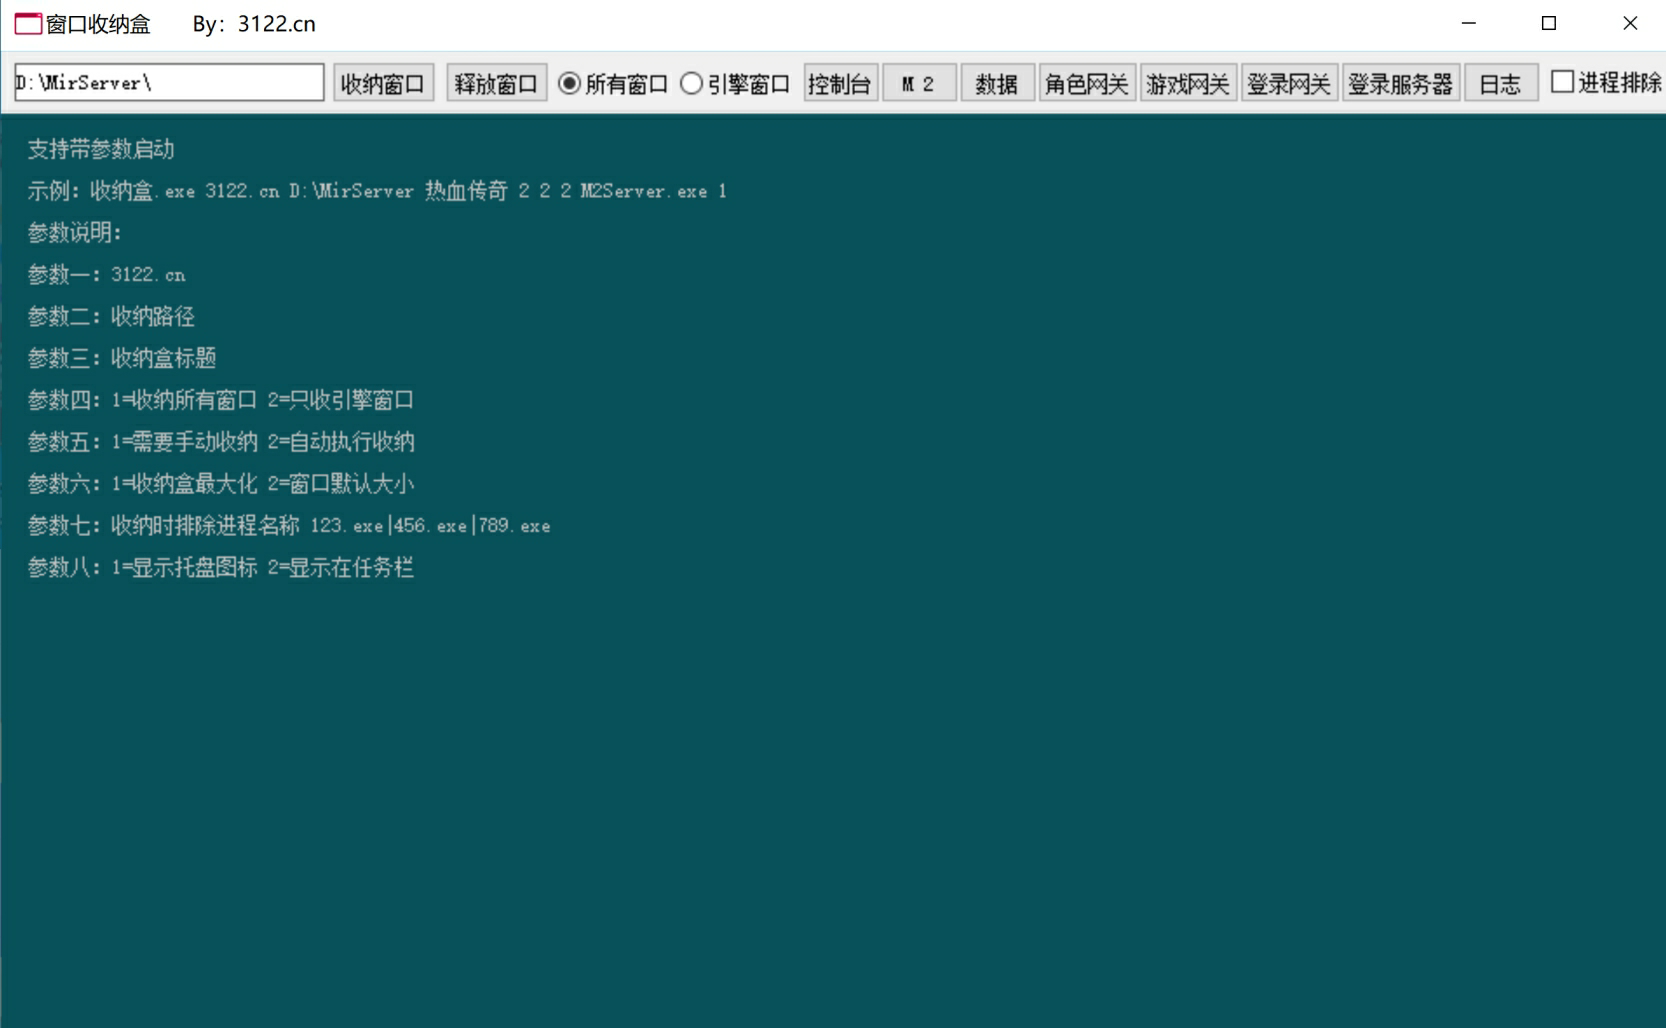Click the line 参数二: 收纳路径

pyautogui.click(x=111, y=317)
